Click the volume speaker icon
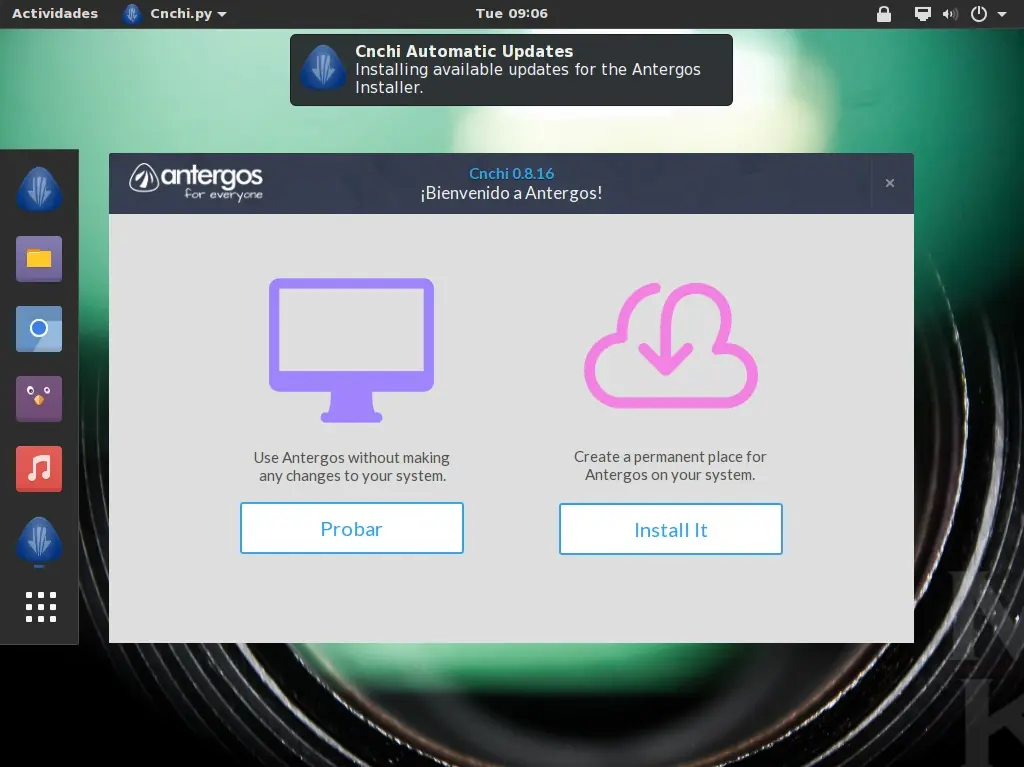The height and width of the screenshot is (767, 1024). [950, 14]
